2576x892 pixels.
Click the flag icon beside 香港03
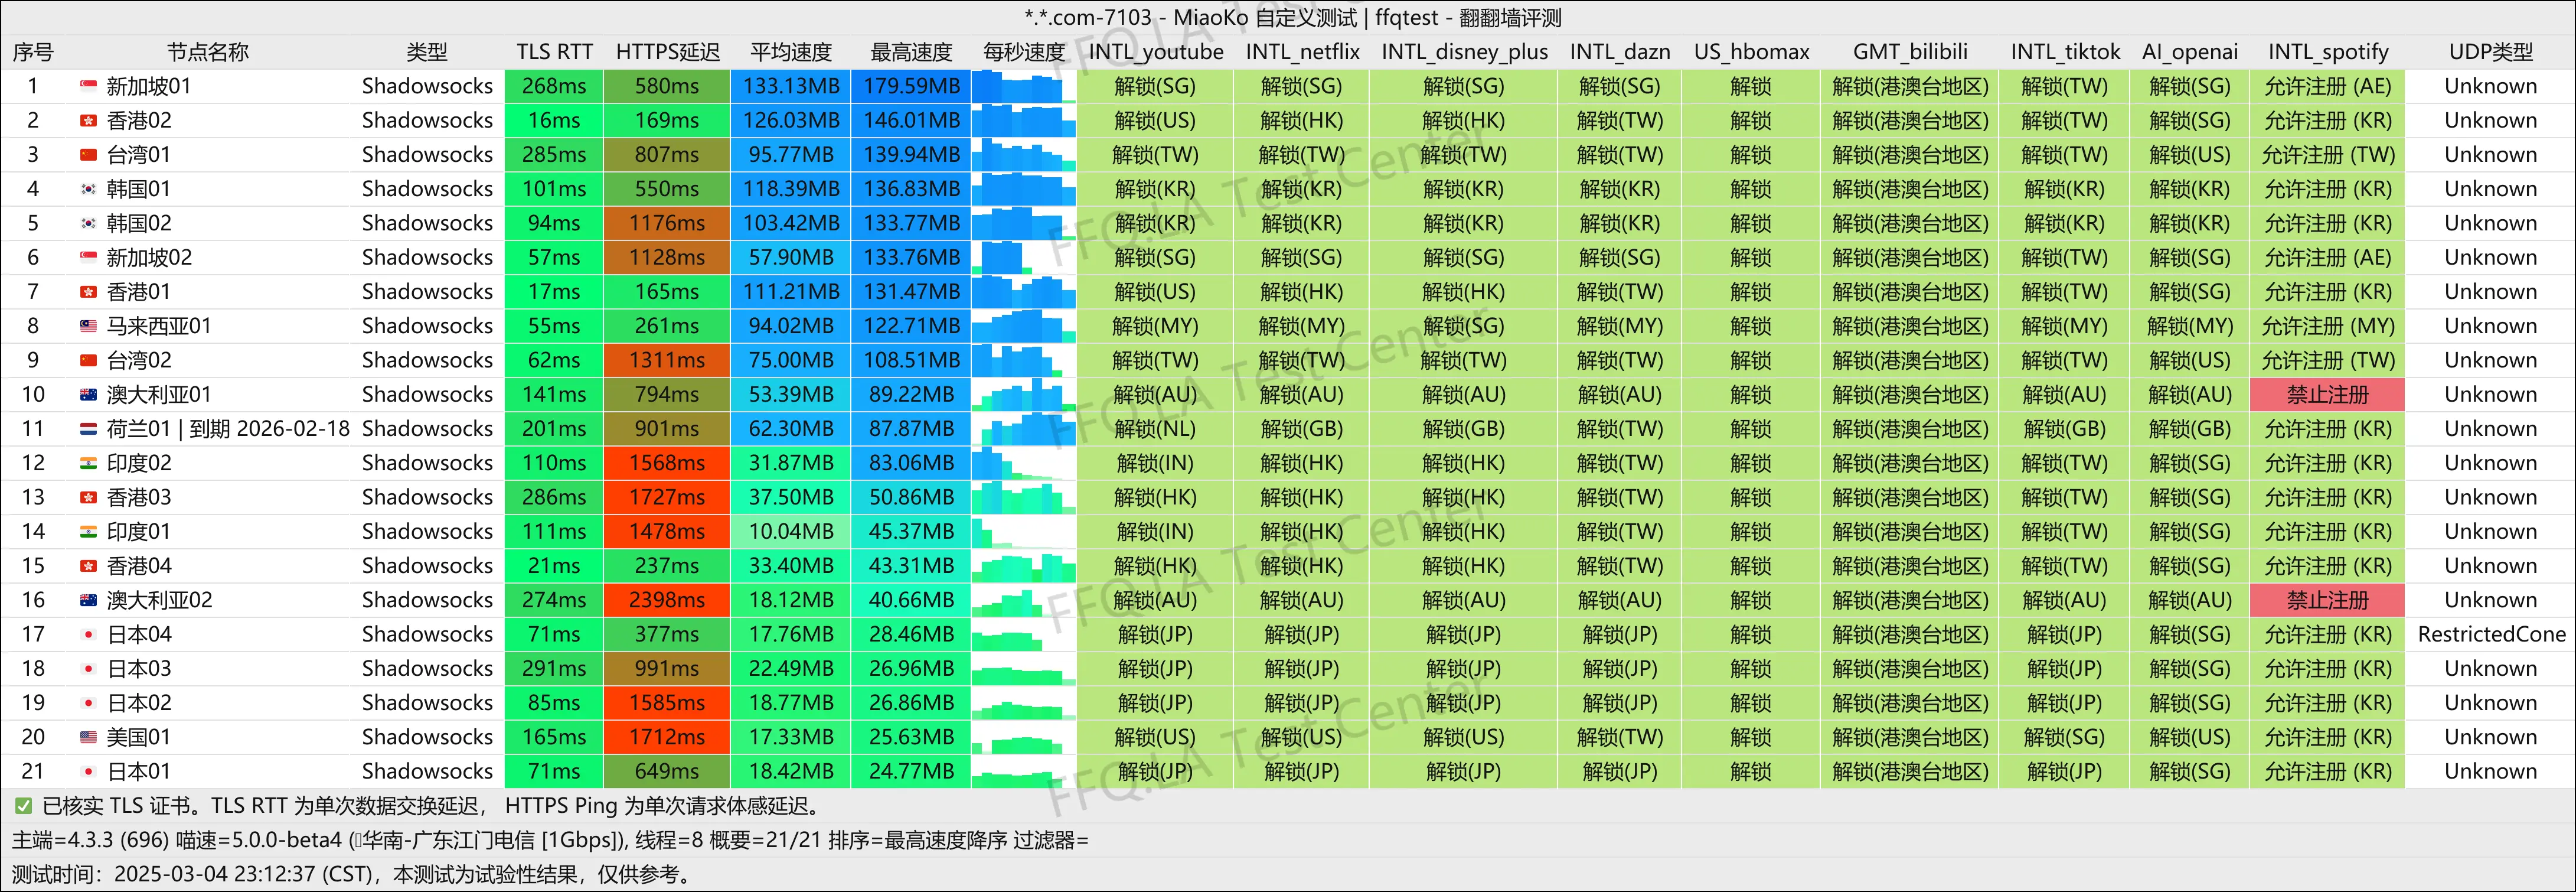[x=88, y=498]
